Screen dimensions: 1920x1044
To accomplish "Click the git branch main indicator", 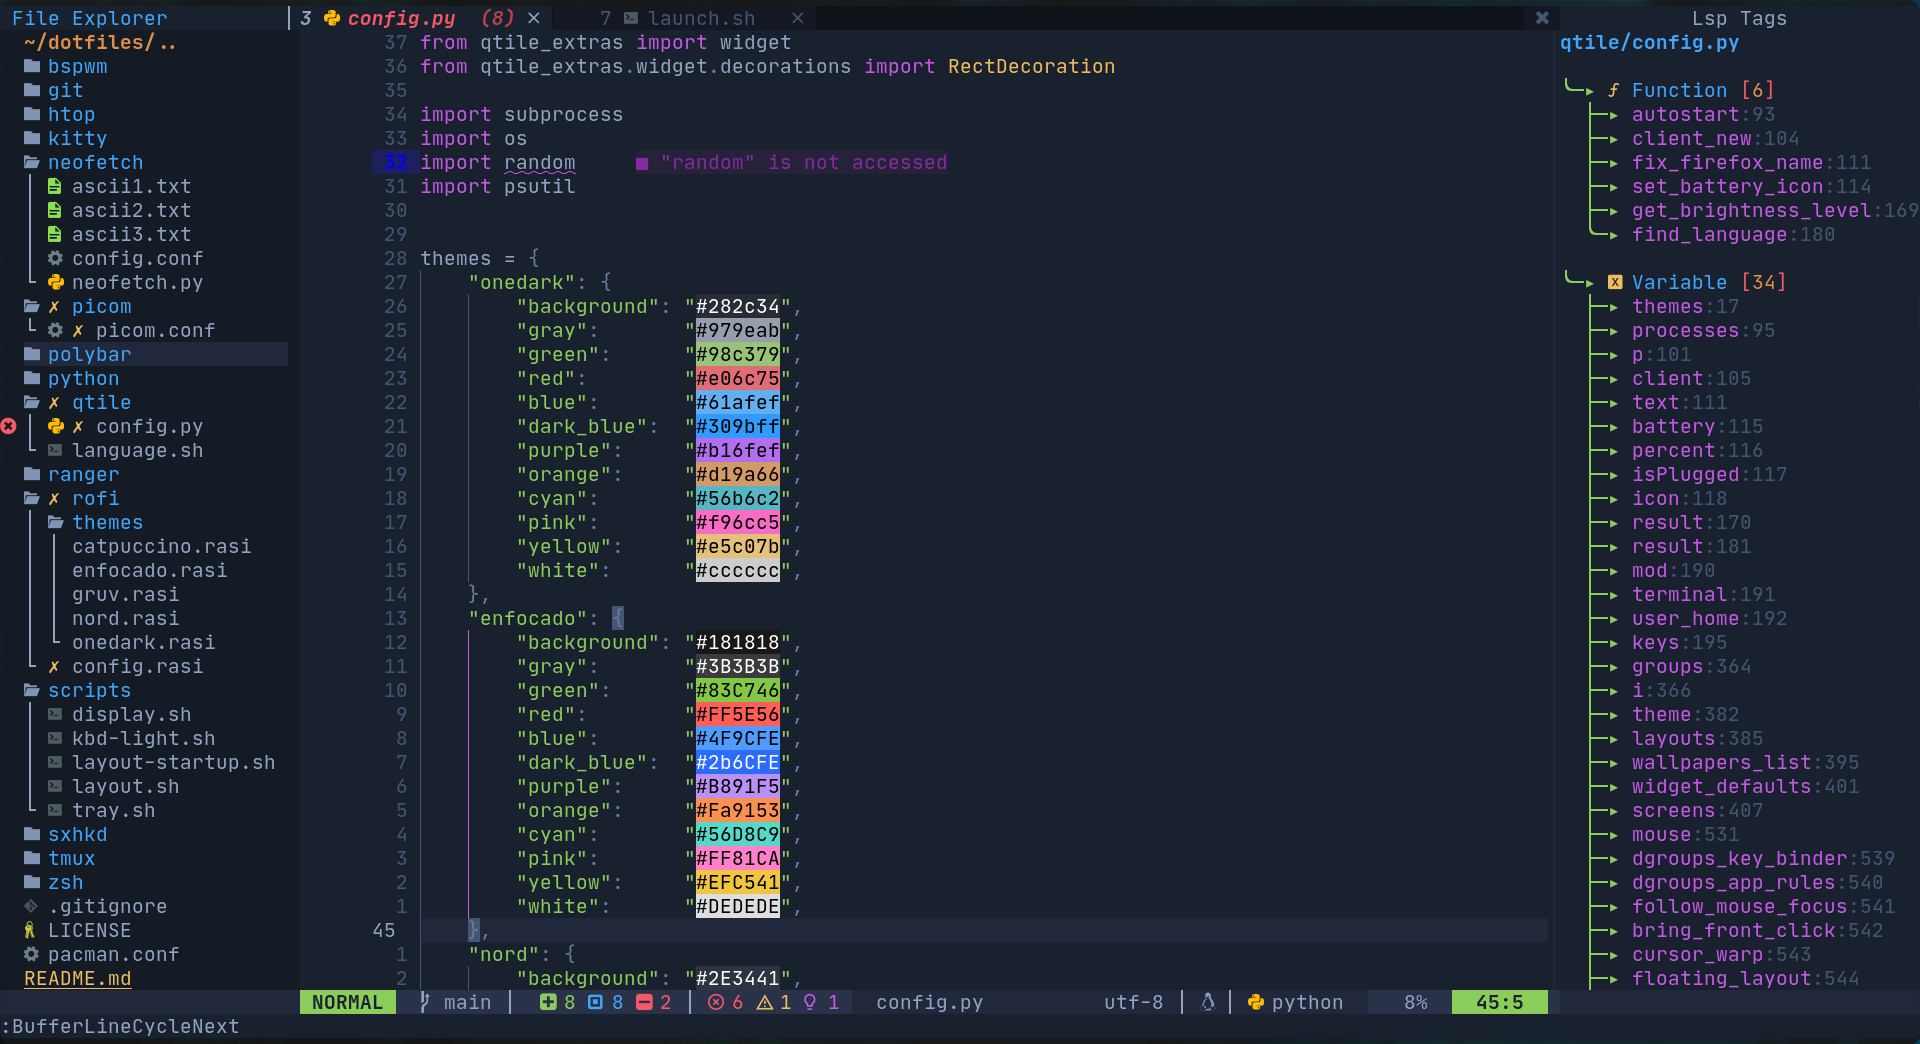I will [456, 1002].
